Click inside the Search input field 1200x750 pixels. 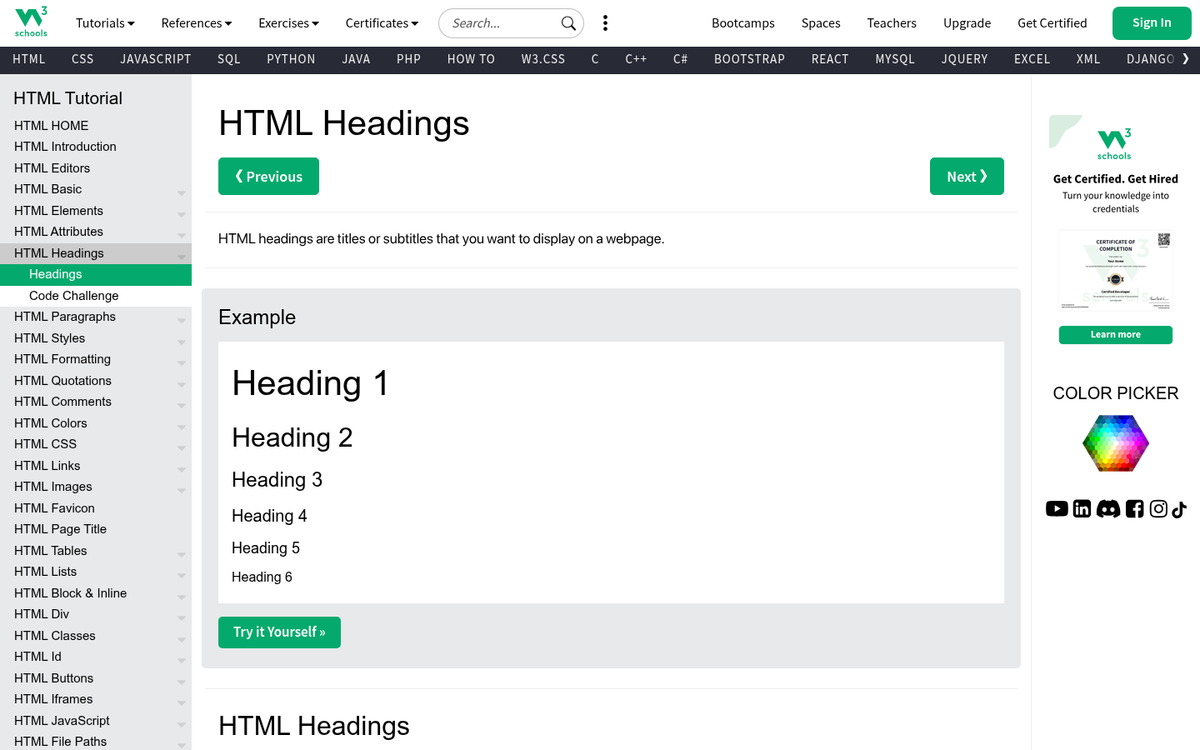click(x=500, y=22)
